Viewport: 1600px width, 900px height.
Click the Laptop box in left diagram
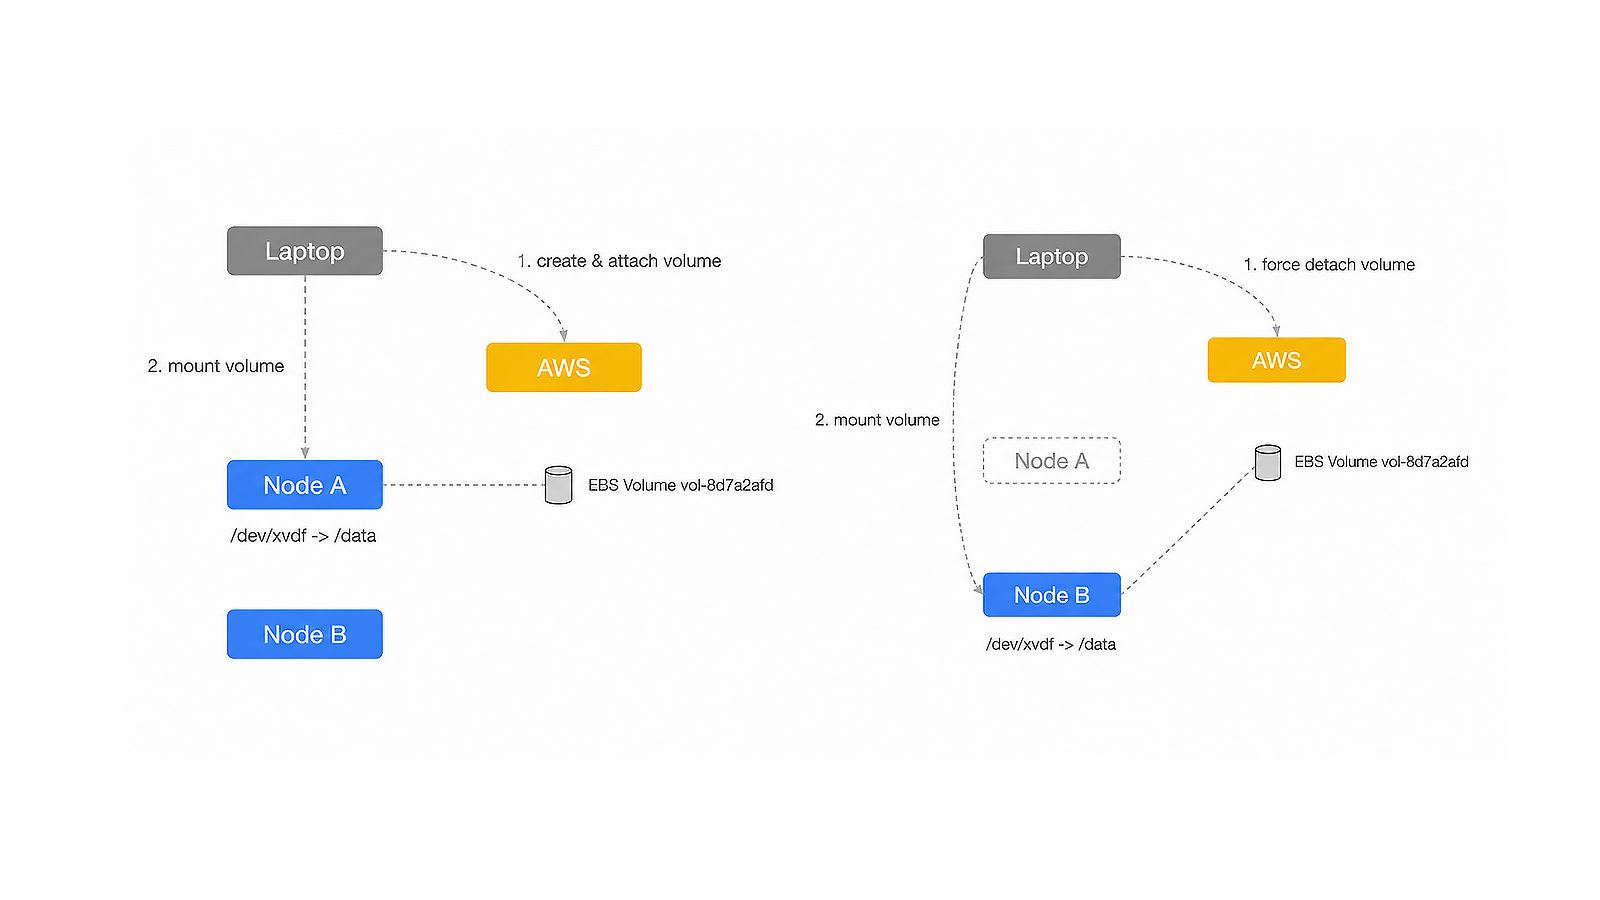[305, 251]
